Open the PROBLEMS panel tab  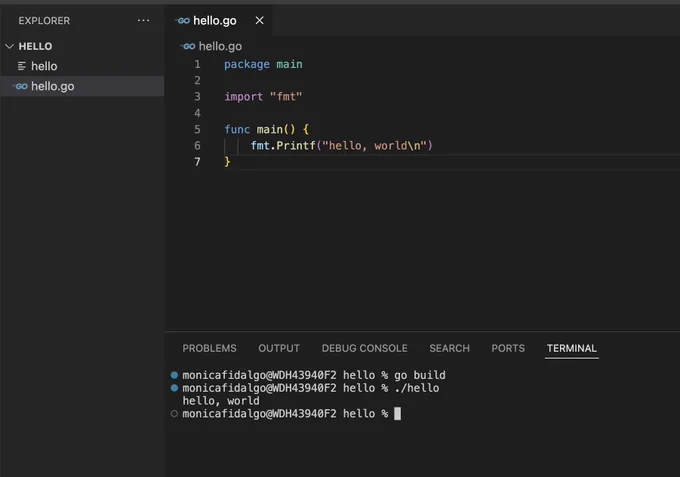click(209, 348)
